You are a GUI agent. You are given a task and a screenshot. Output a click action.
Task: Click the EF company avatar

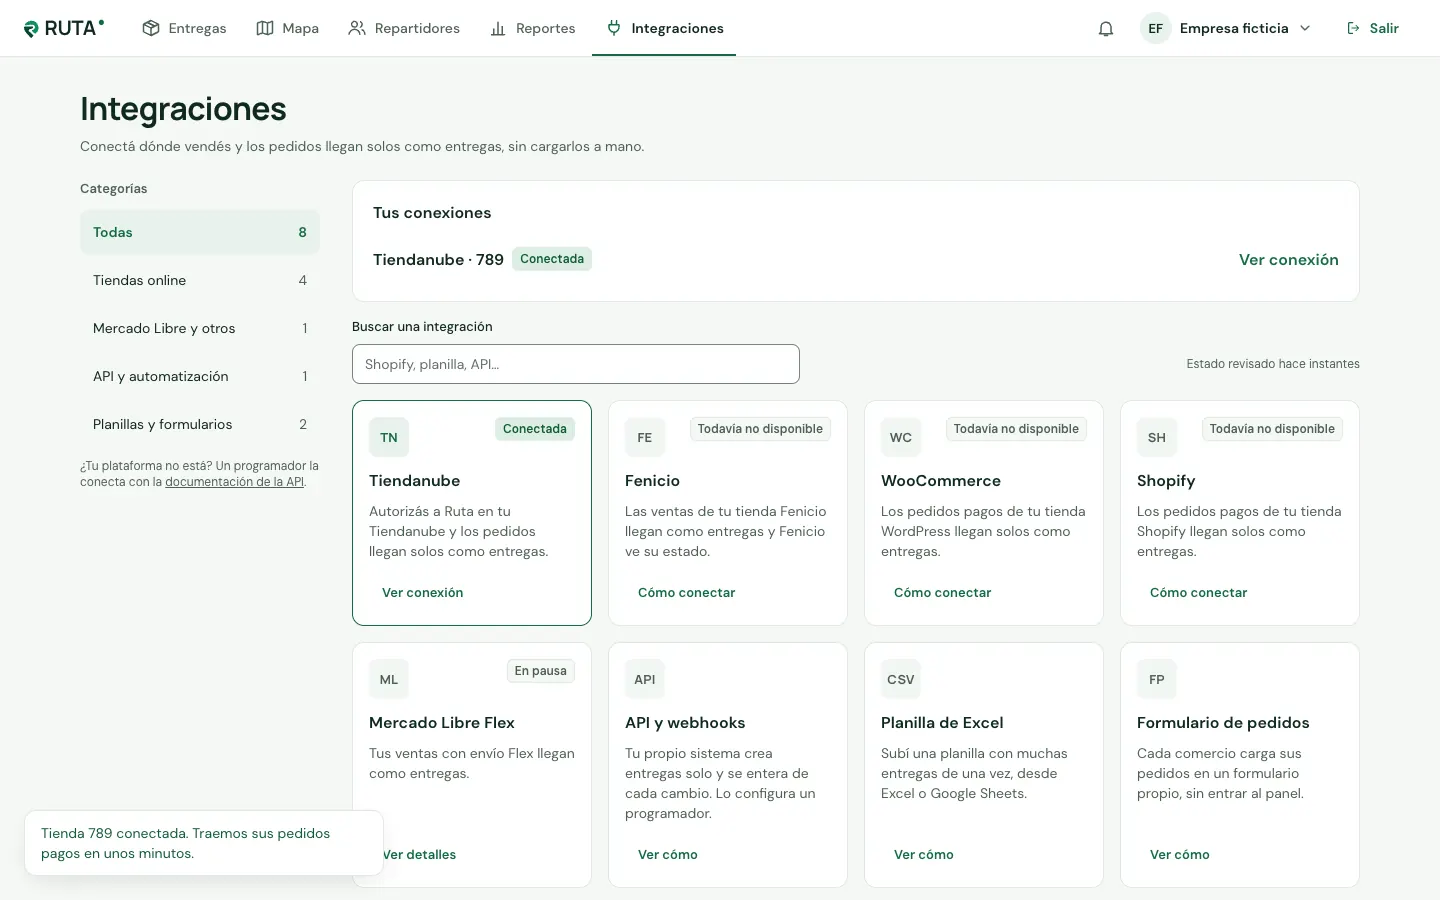[1155, 28]
